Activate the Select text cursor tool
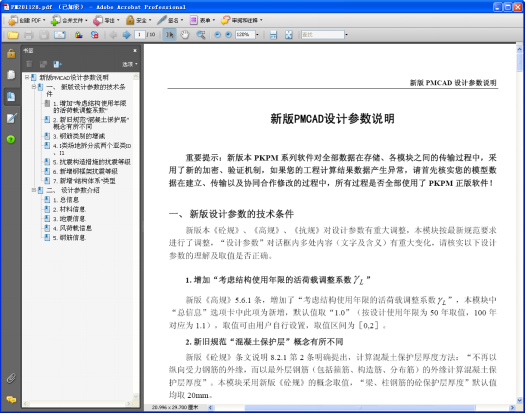Screen dimensions: 526x414 [169, 35]
